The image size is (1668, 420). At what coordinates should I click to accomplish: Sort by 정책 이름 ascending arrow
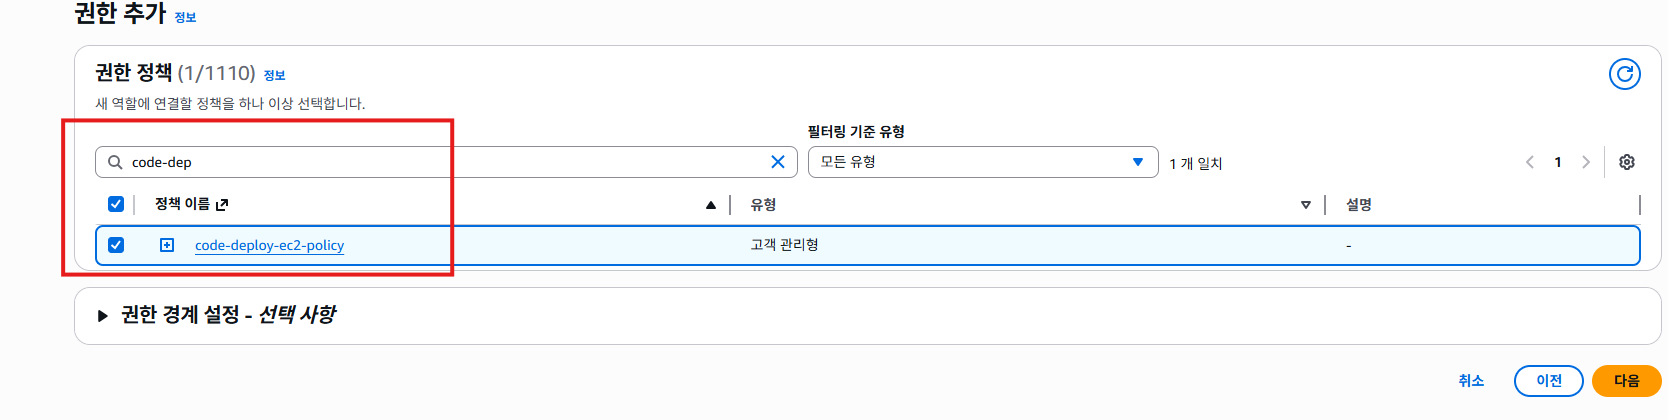pos(710,205)
